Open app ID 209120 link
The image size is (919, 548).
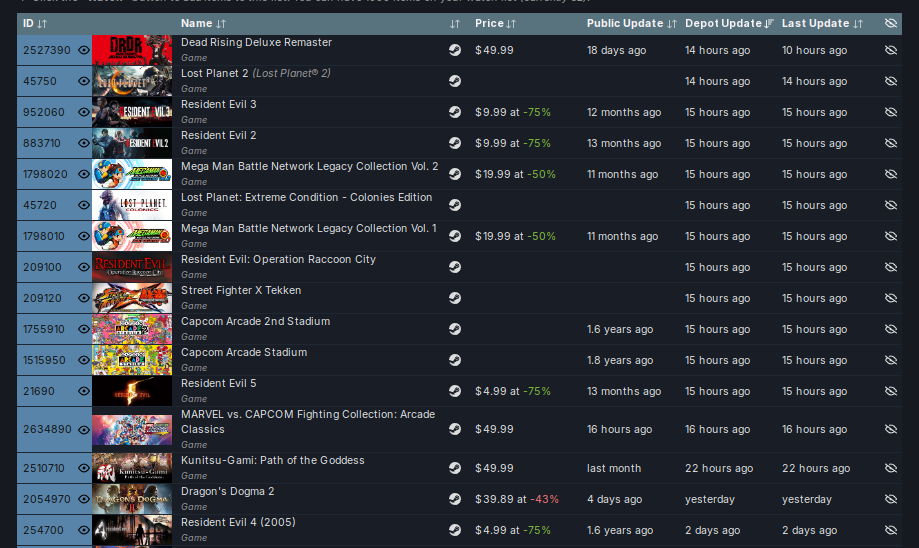[42, 298]
